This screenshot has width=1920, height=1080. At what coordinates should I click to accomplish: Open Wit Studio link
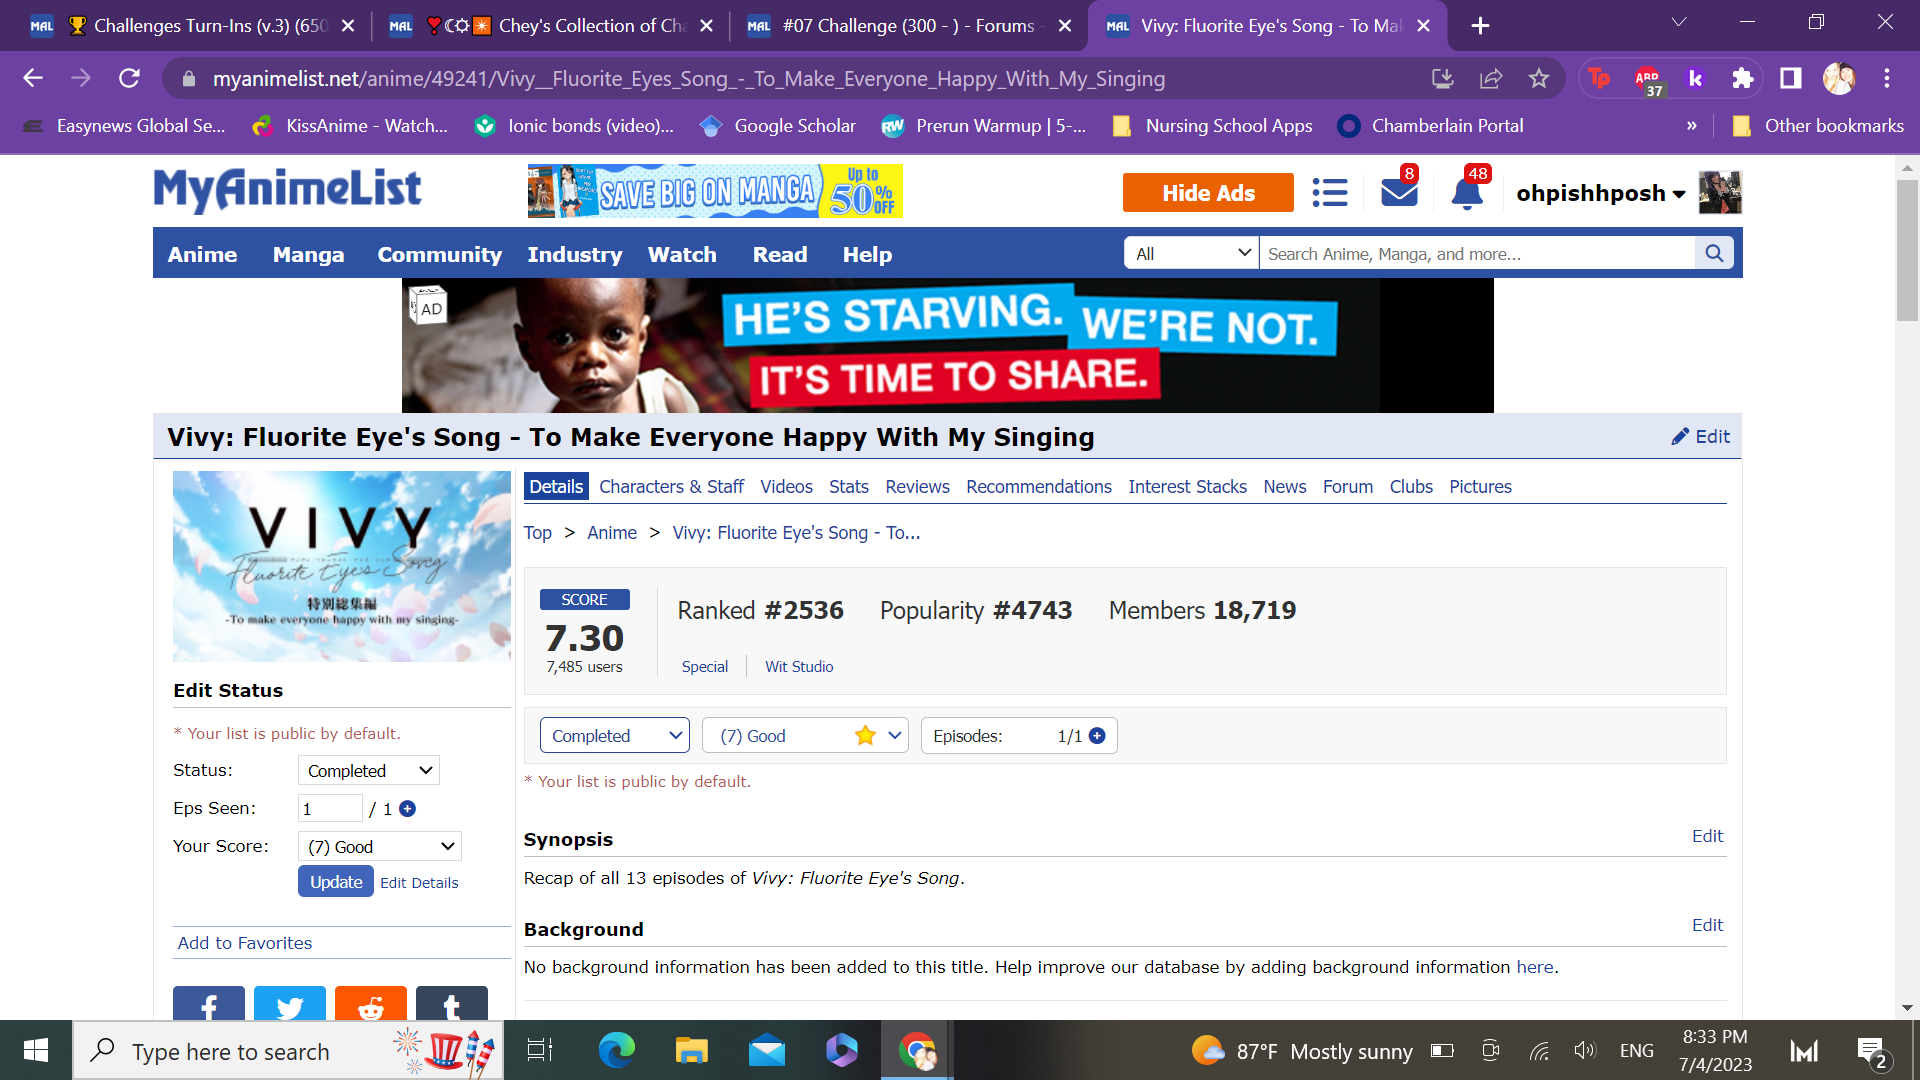[799, 667]
